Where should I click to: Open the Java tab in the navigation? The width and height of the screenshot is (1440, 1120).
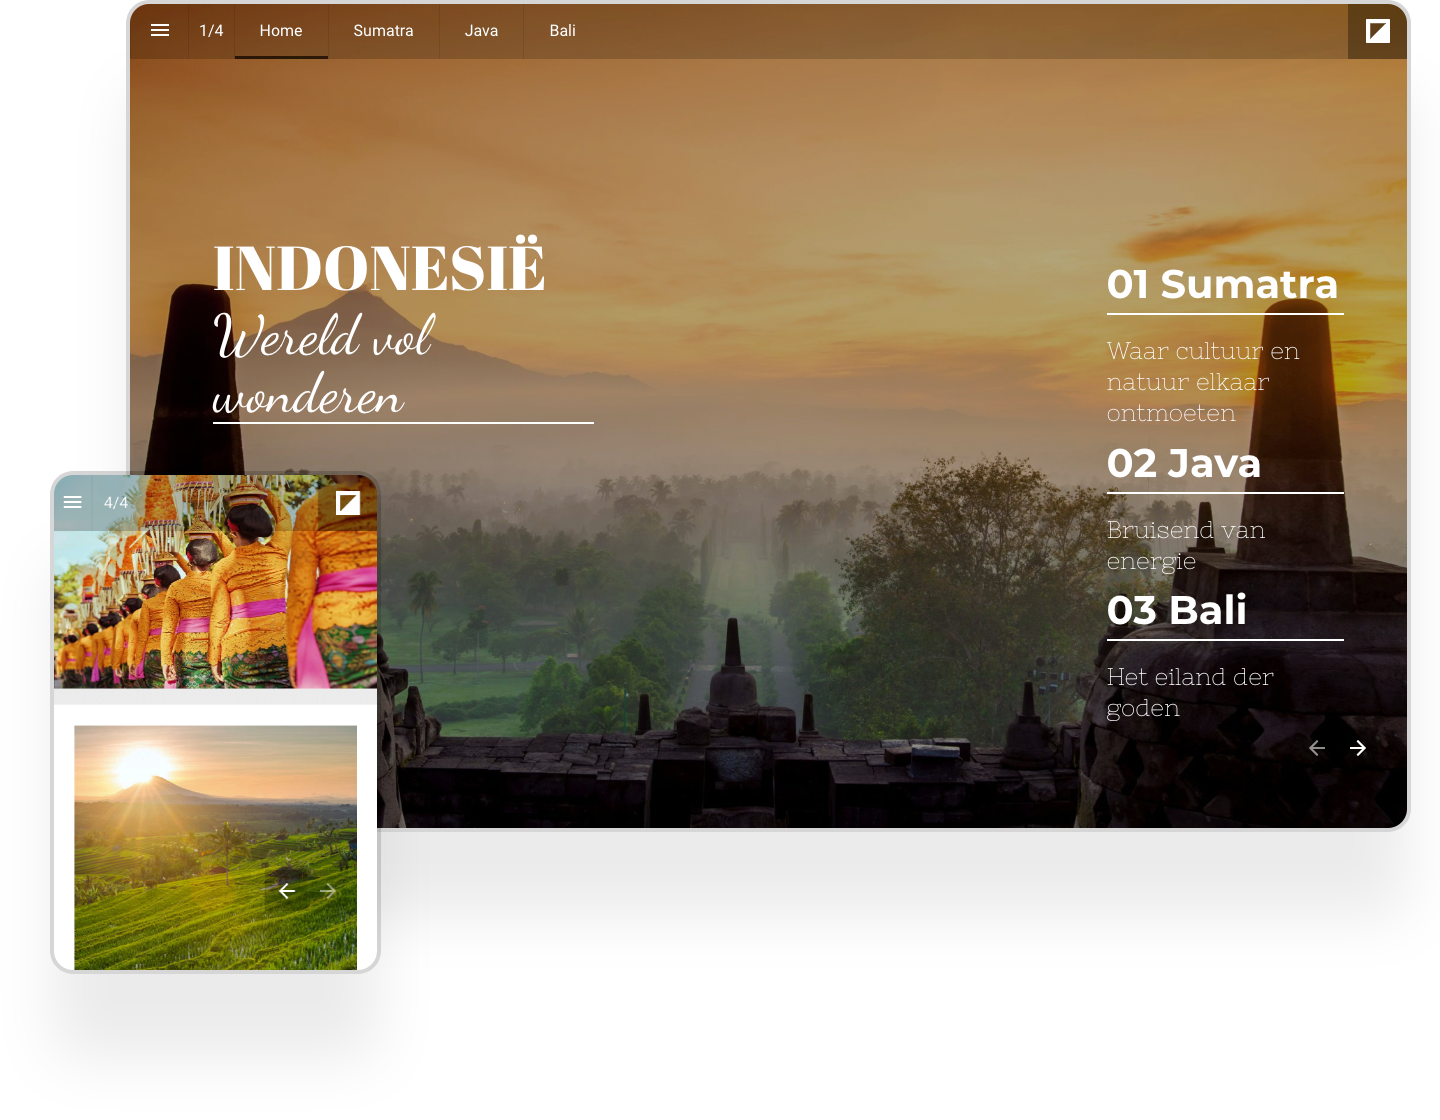click(x=481, y=31)
